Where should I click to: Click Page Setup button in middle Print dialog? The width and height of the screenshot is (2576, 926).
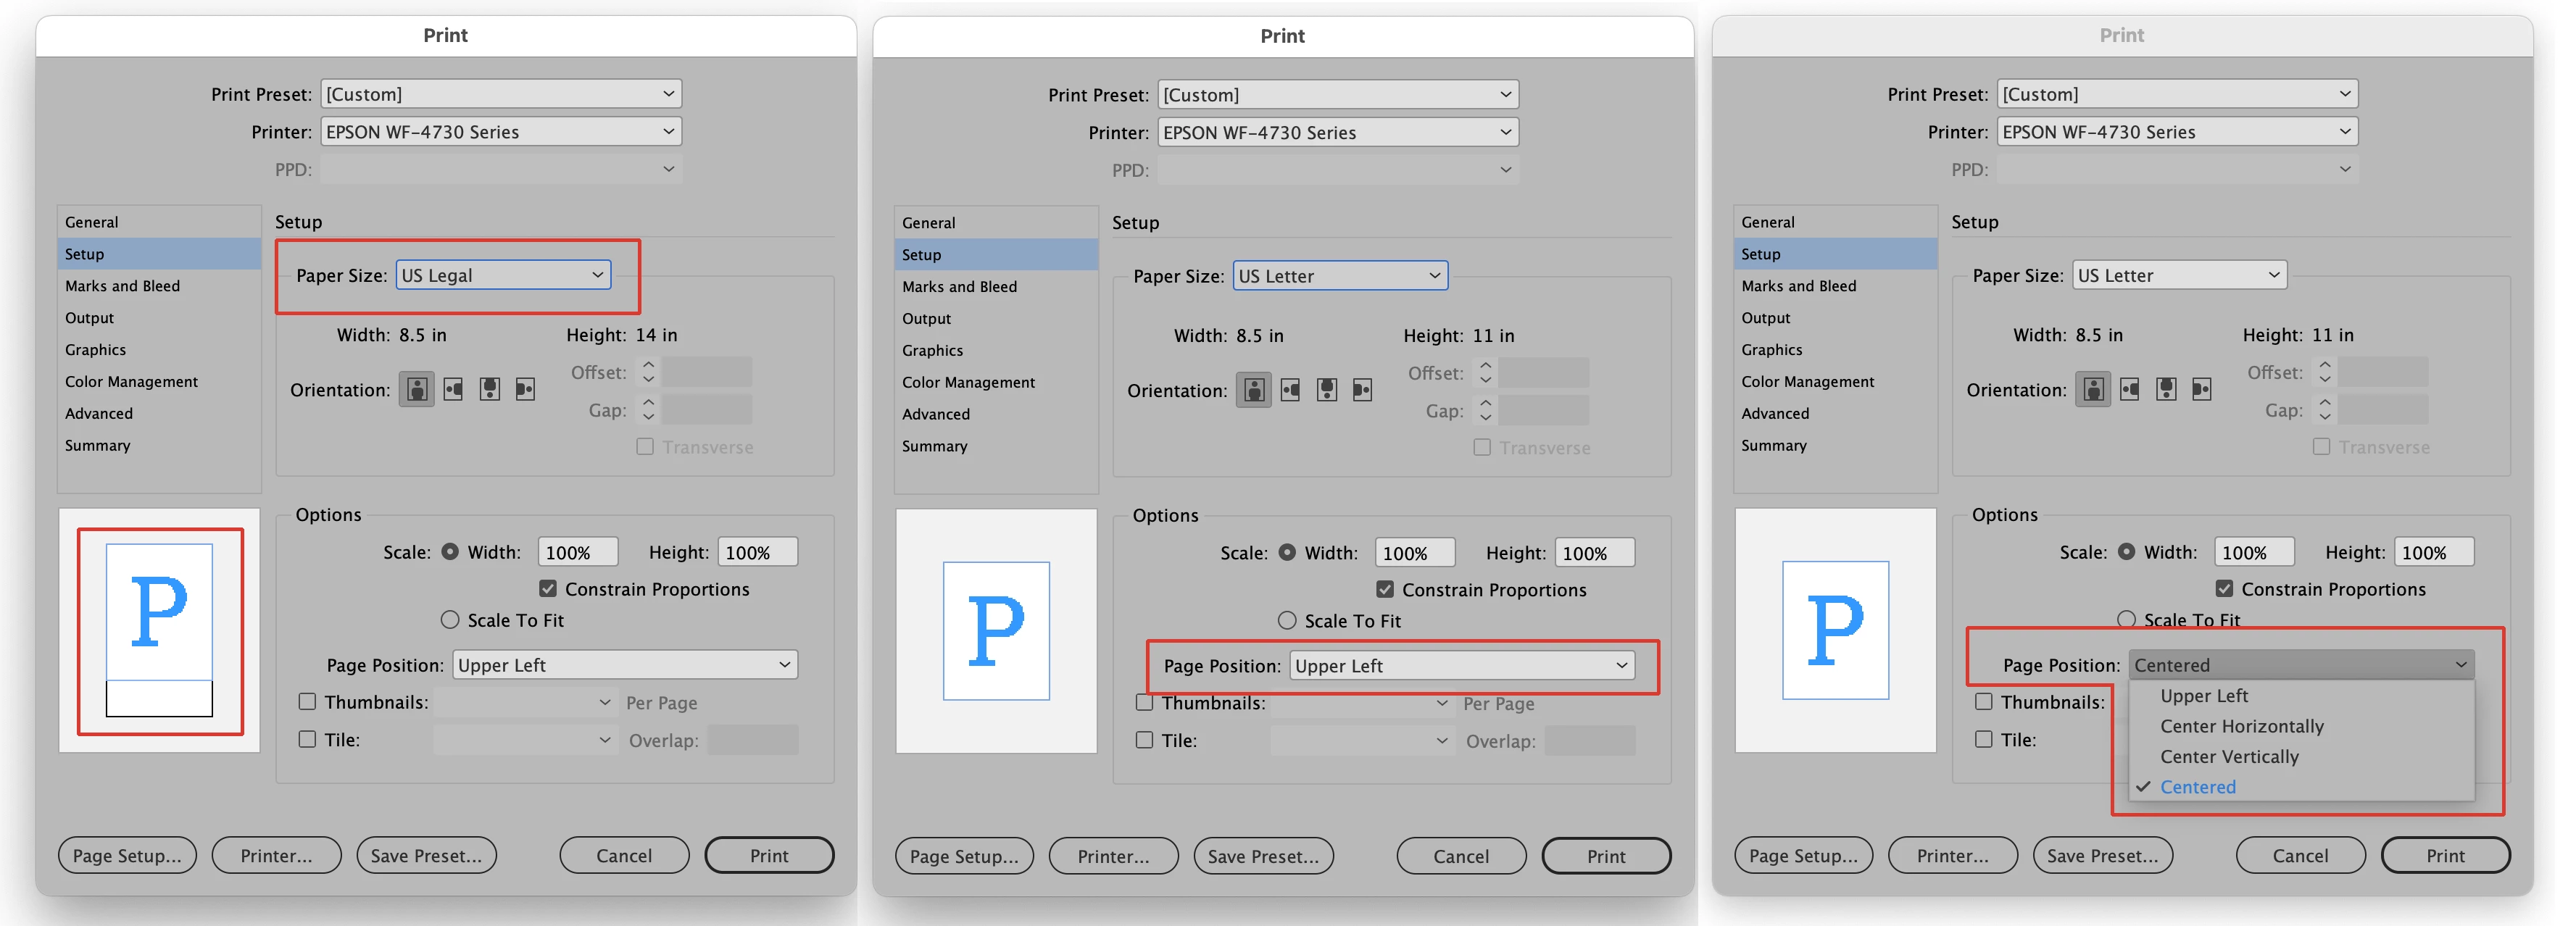[x=964, y=857]
